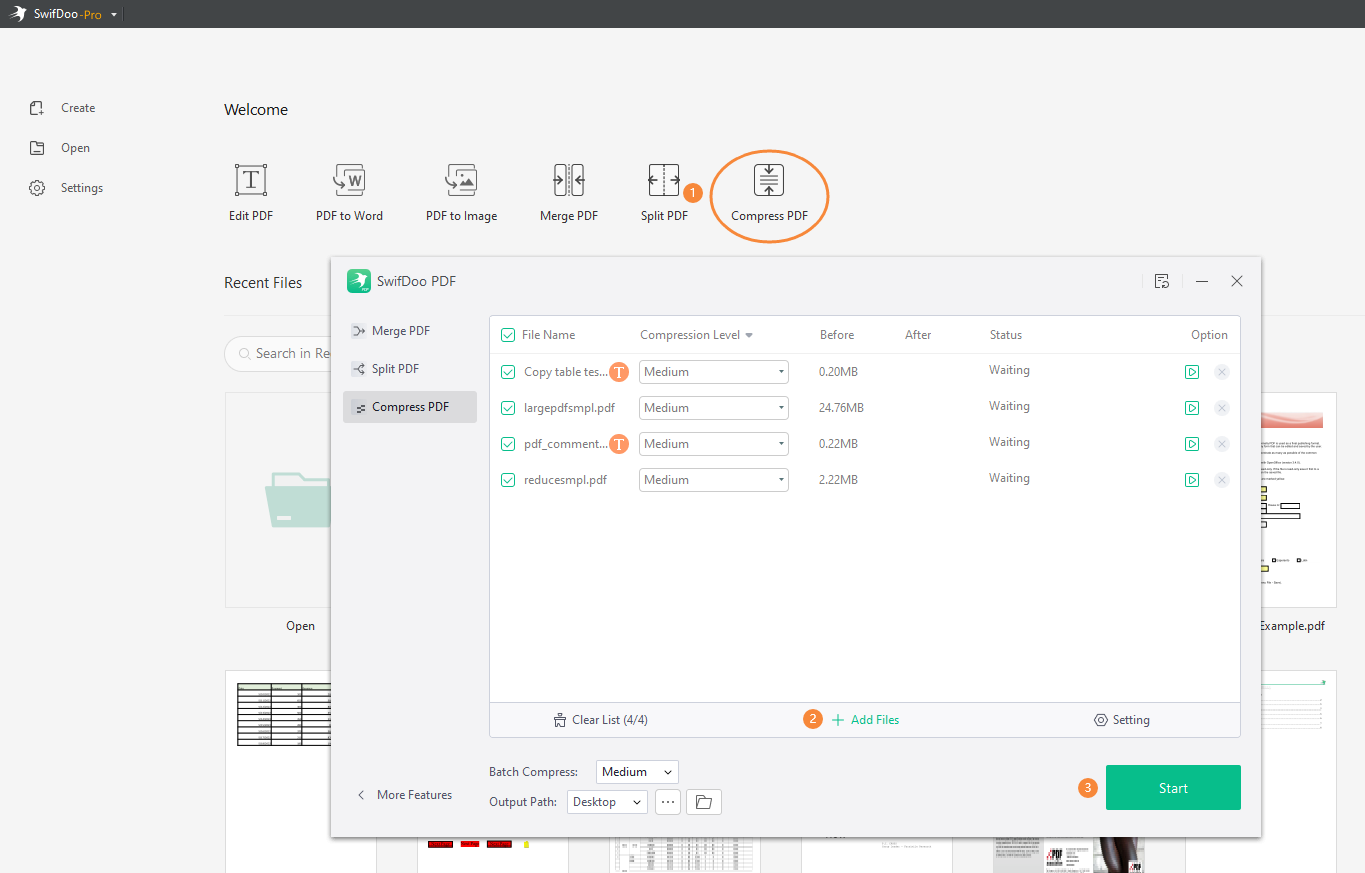The height and width of the screenshot is (873, 1365).
Task: Start compression for reducesmpl.pdf row
Action: pos(1192,480)
